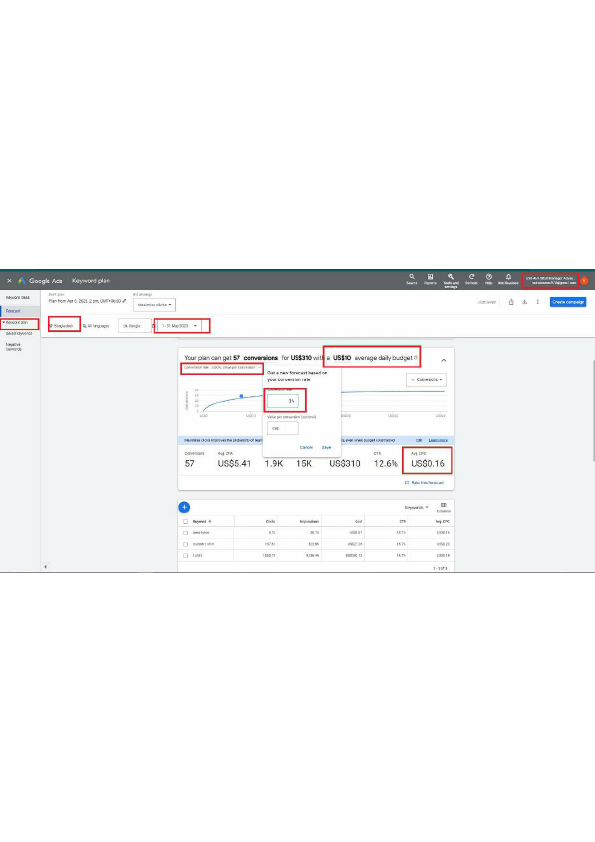The width and height of the screenshot is (595, 842).
Task: Sort by the Impressions column header
Action: 309,521
